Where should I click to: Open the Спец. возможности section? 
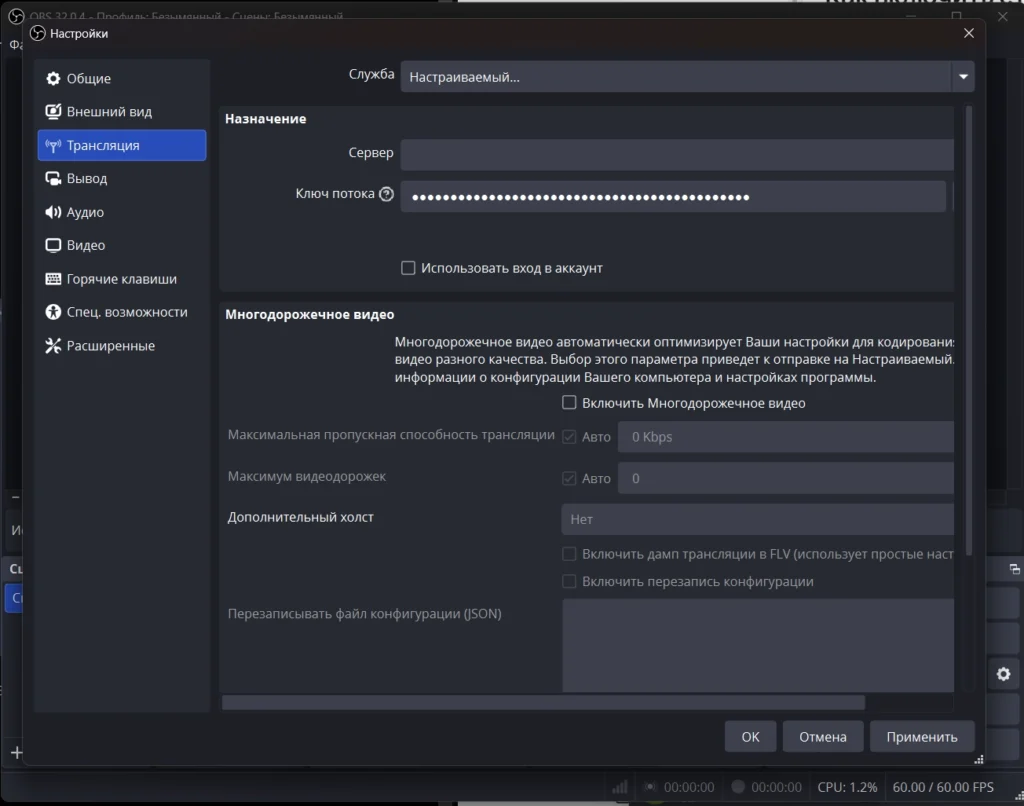click(x=127, y=312)
